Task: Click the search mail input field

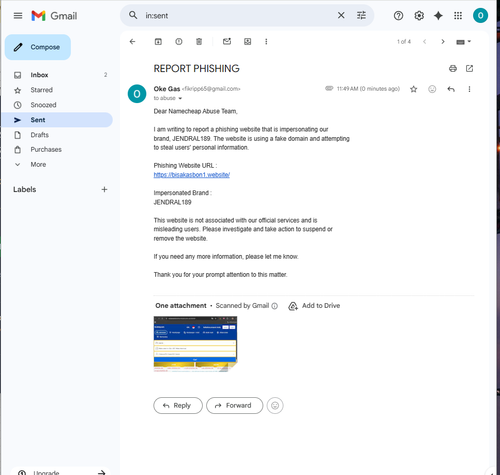Action: [x=238, y=16]
